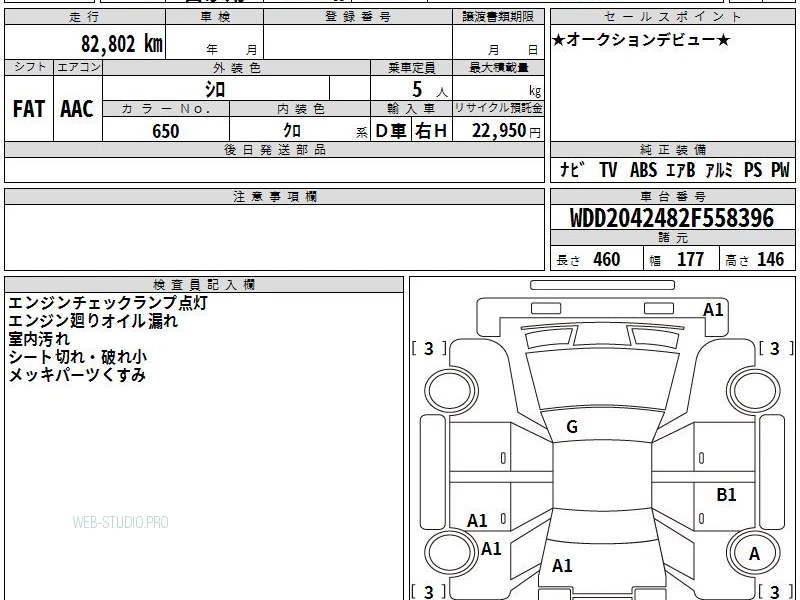Viewport: 800px width, 600px height.
Task: Select the seating capacity 5 人
Action: pos(429,90)
